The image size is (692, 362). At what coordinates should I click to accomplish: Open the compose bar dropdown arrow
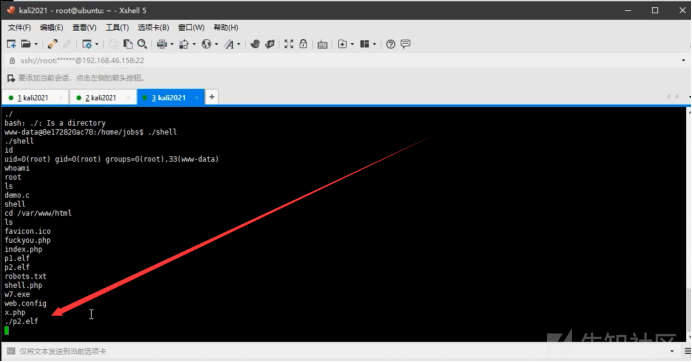[x=672, y=351]
